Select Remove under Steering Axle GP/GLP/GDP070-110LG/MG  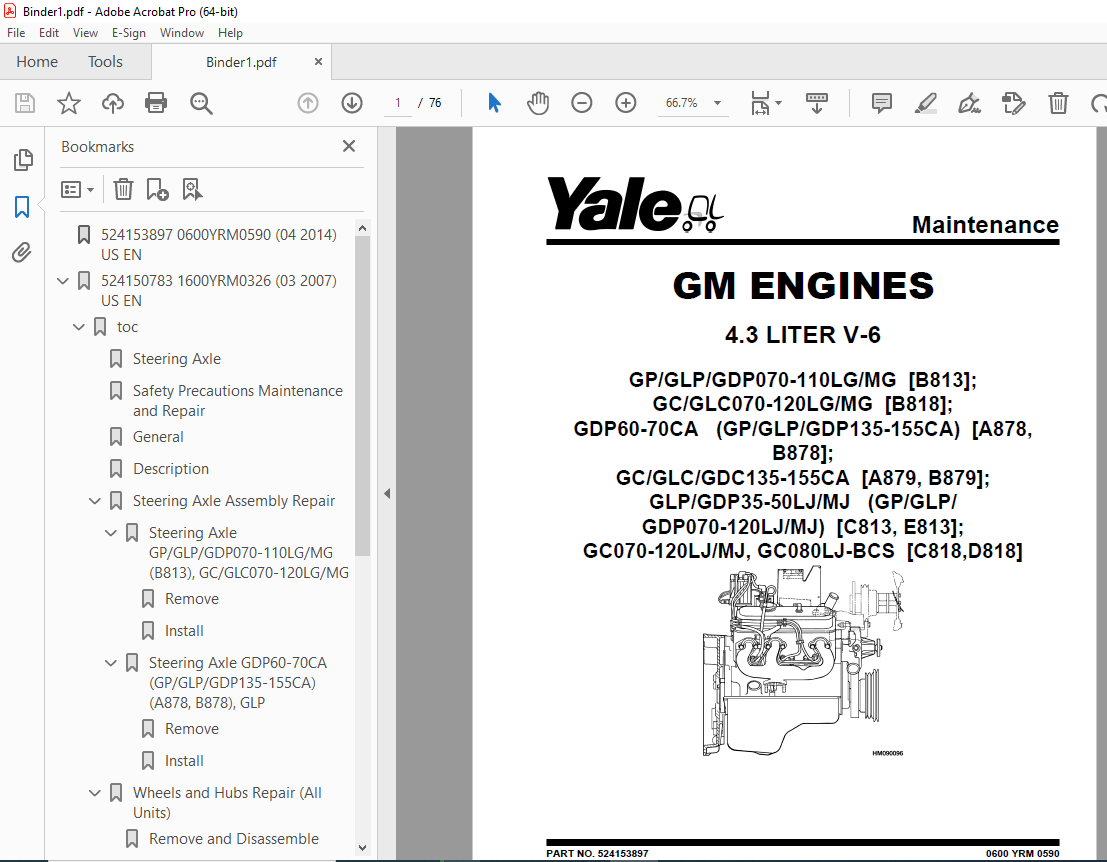pyautogui.click(x=192, y=599)
